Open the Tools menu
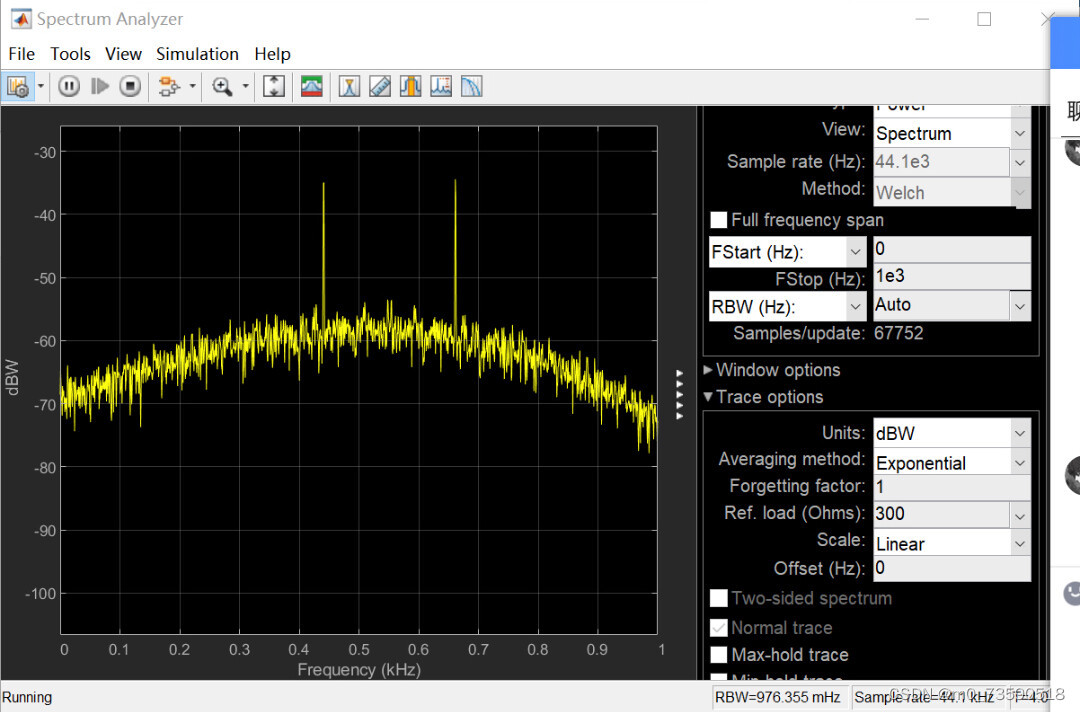This screenshot has height=712, width=1080. [x=70, y=54]
